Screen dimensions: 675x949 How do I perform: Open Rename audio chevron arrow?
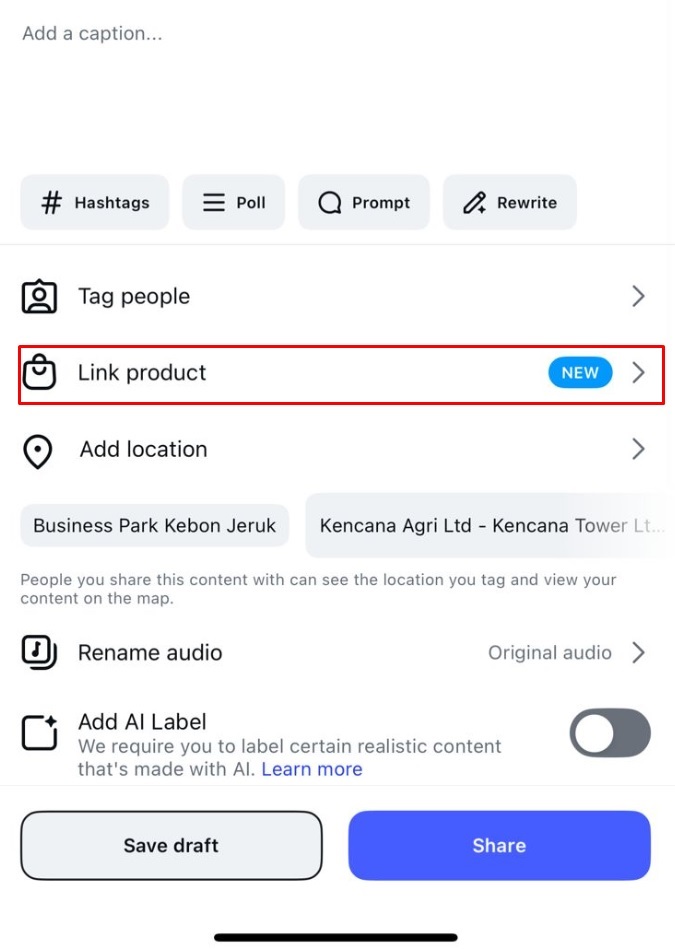pyautogui.click(x=638, y=653)
